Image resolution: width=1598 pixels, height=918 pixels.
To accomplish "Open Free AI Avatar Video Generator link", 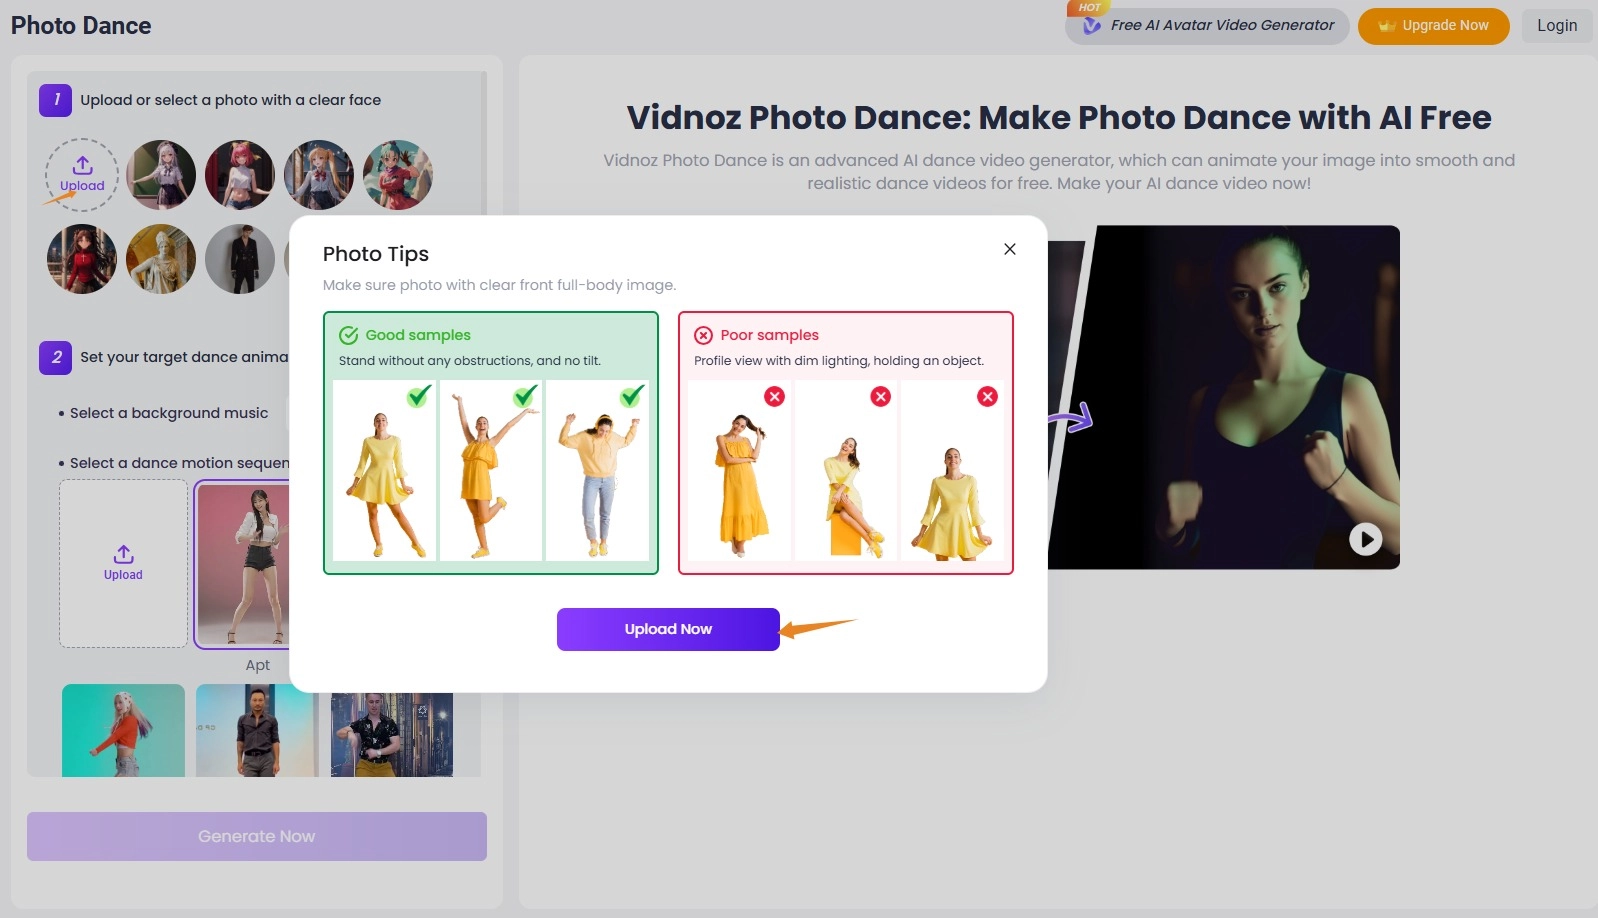I will click(1207, 25).
